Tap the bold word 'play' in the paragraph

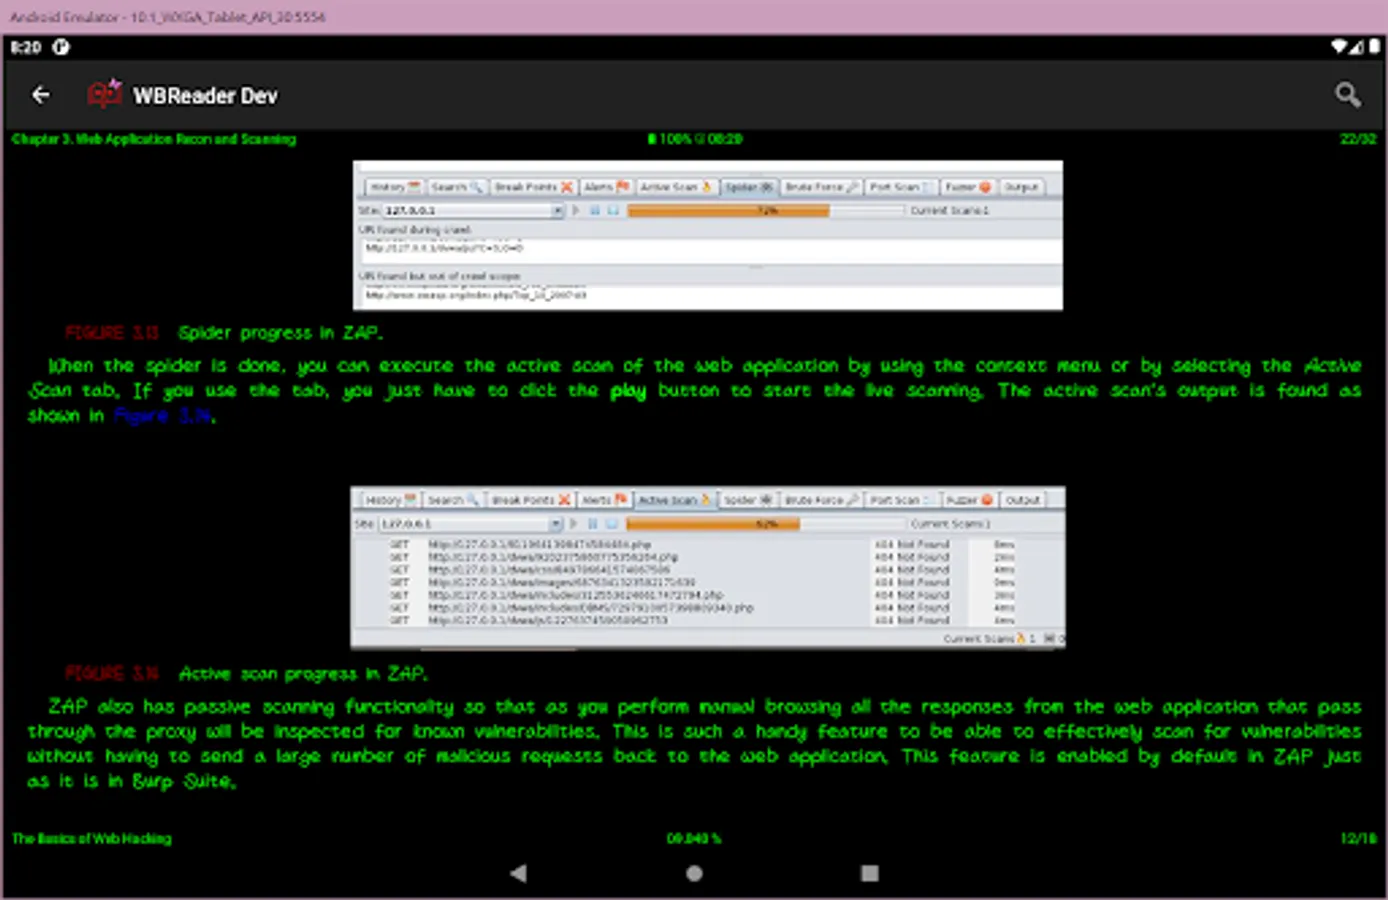pos(628,391)
